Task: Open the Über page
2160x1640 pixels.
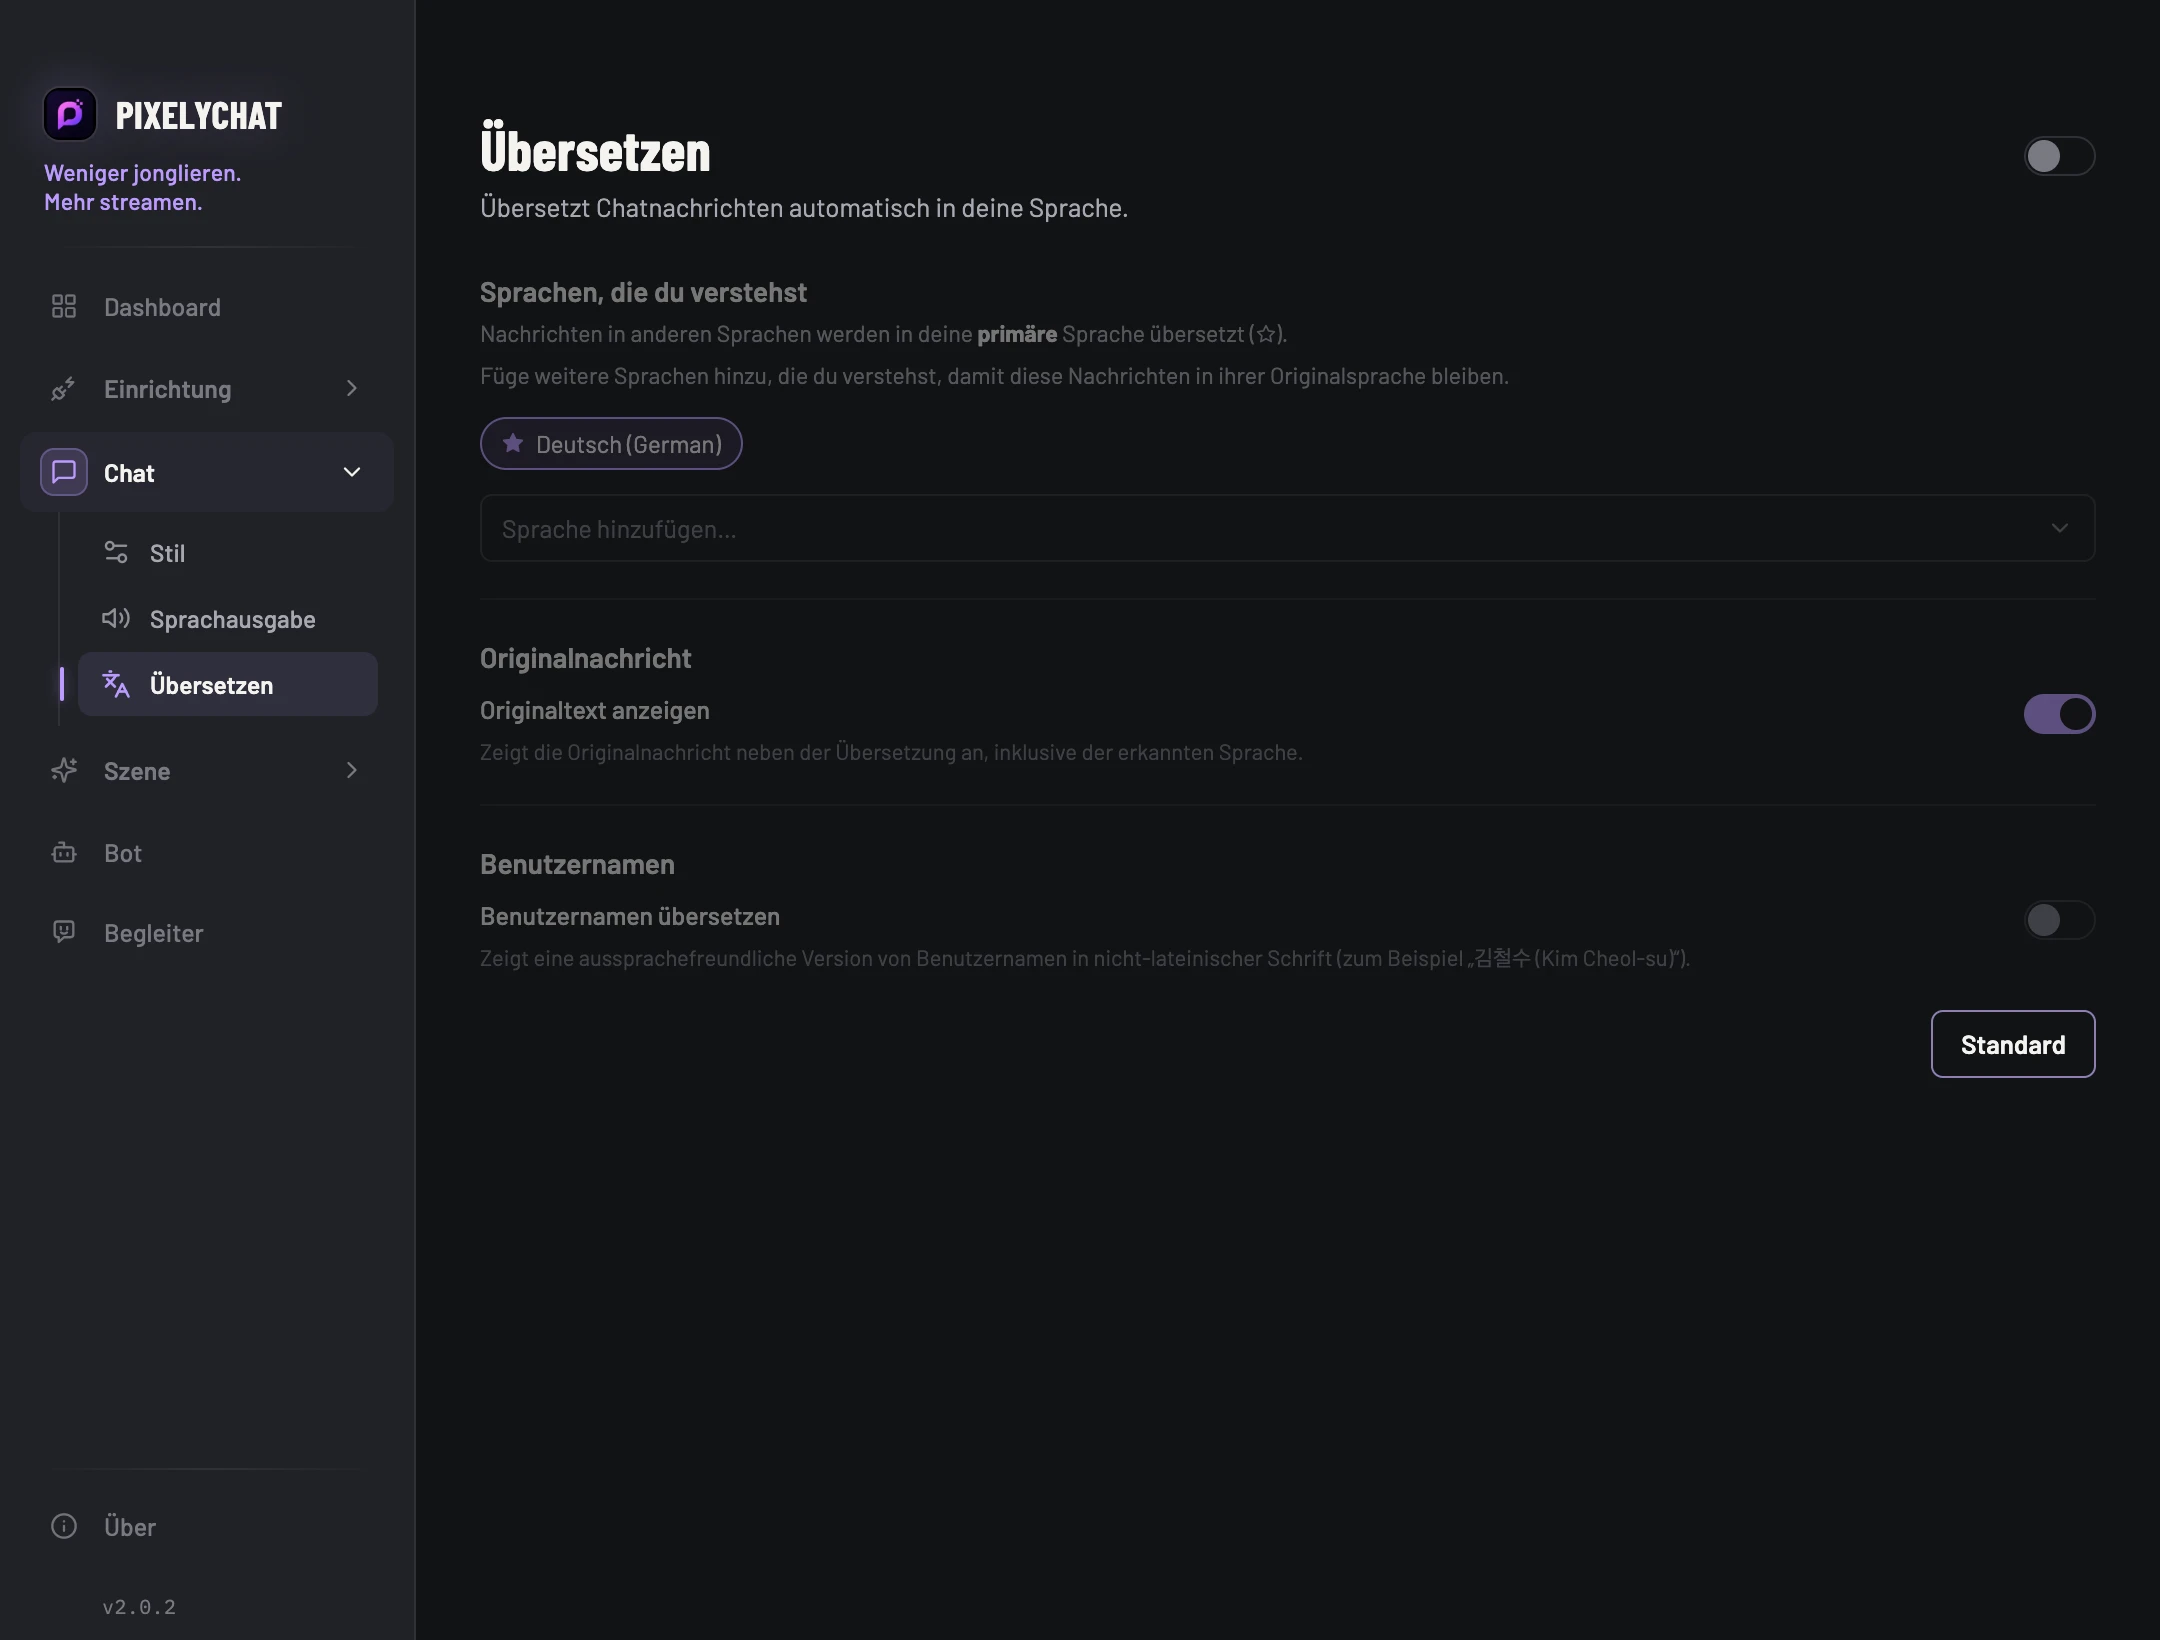Action: [206, 1527]
